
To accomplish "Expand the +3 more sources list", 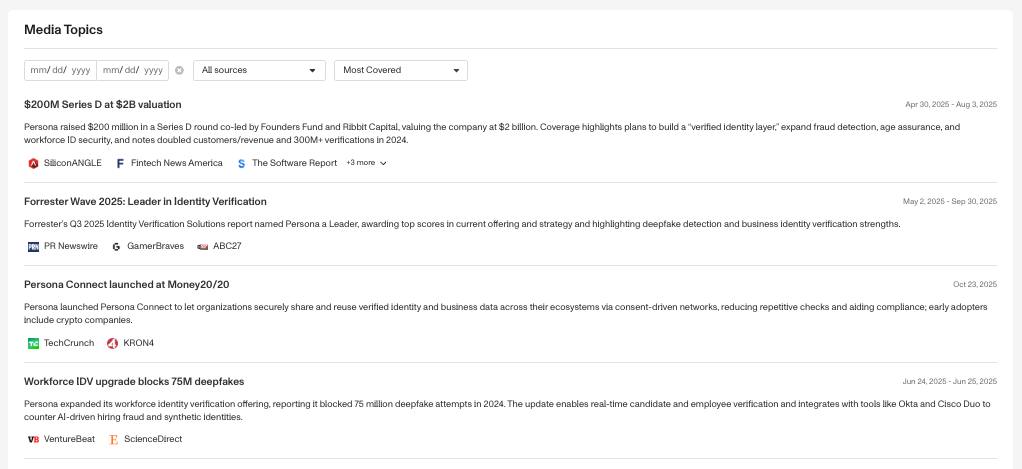I will [x=366, y=163].
